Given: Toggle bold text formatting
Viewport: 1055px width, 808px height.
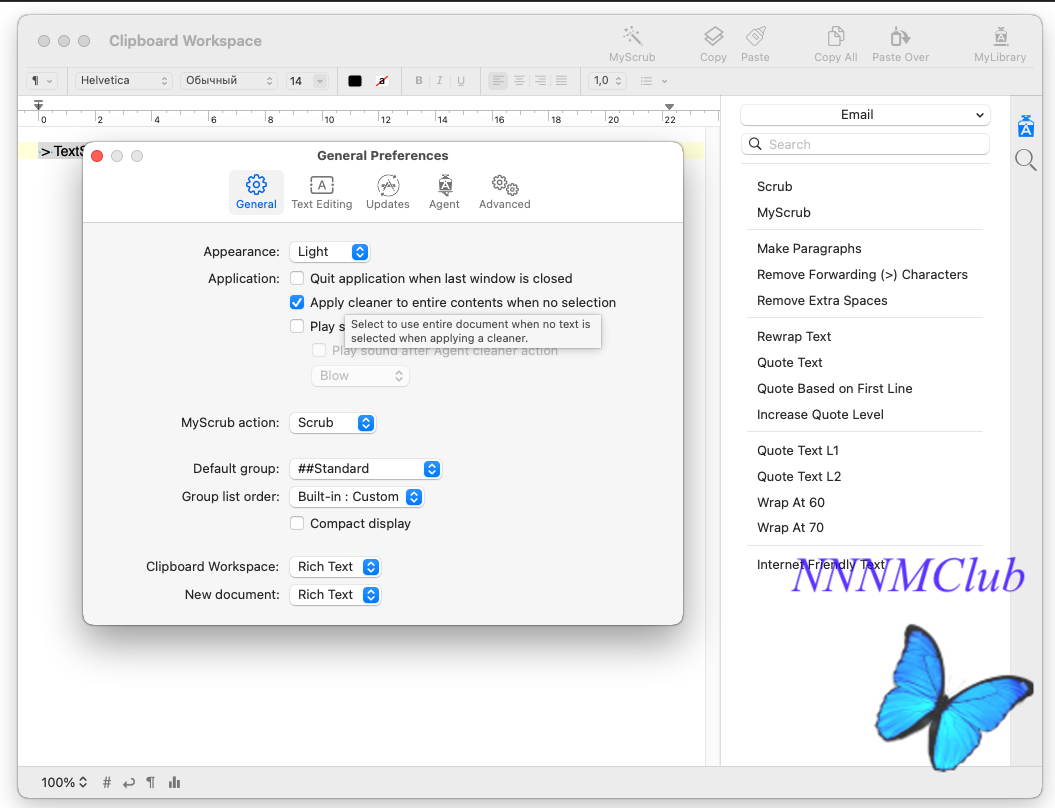Looking at the screenshot, I should (419, 81).
